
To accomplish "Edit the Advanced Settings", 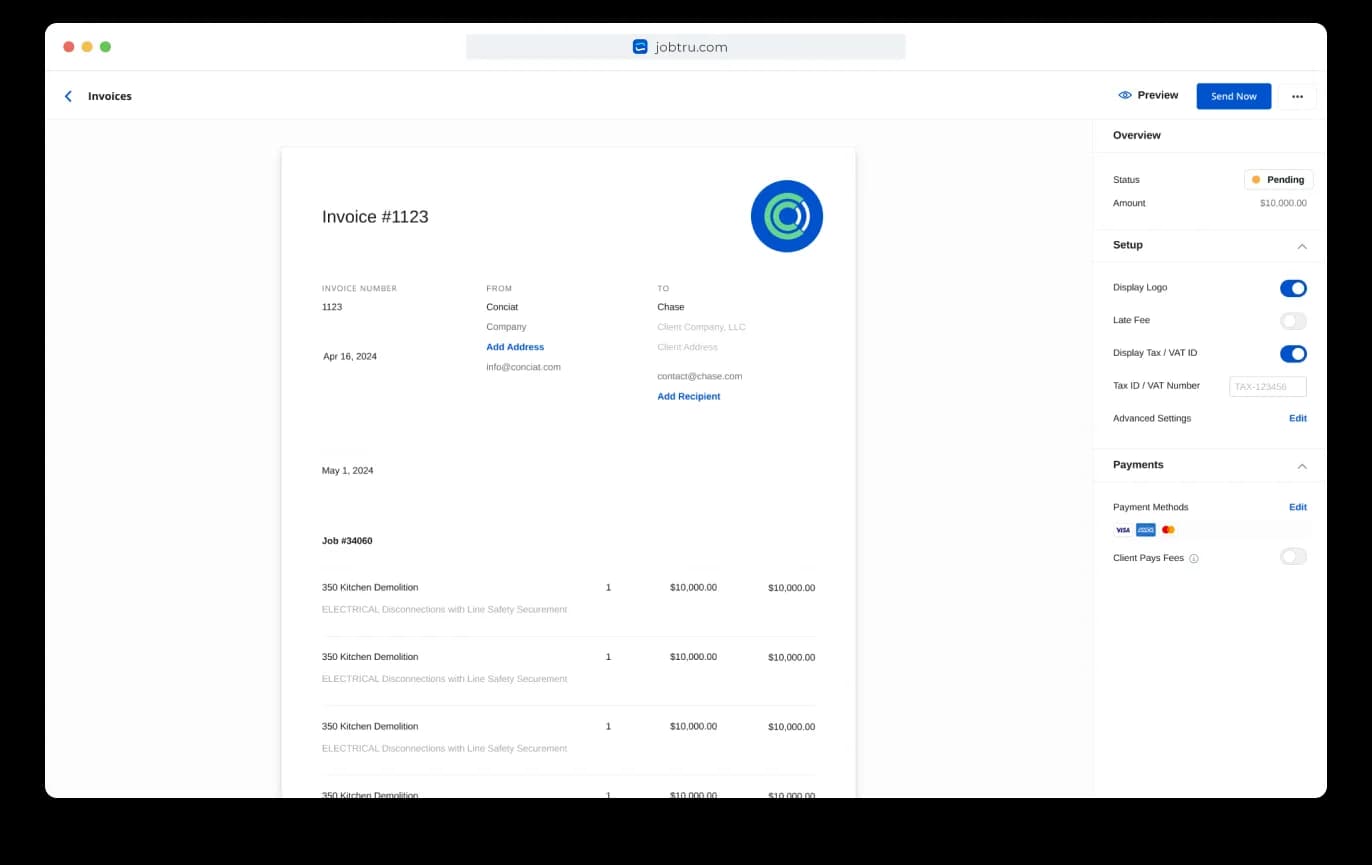I will coord(1297,418).
